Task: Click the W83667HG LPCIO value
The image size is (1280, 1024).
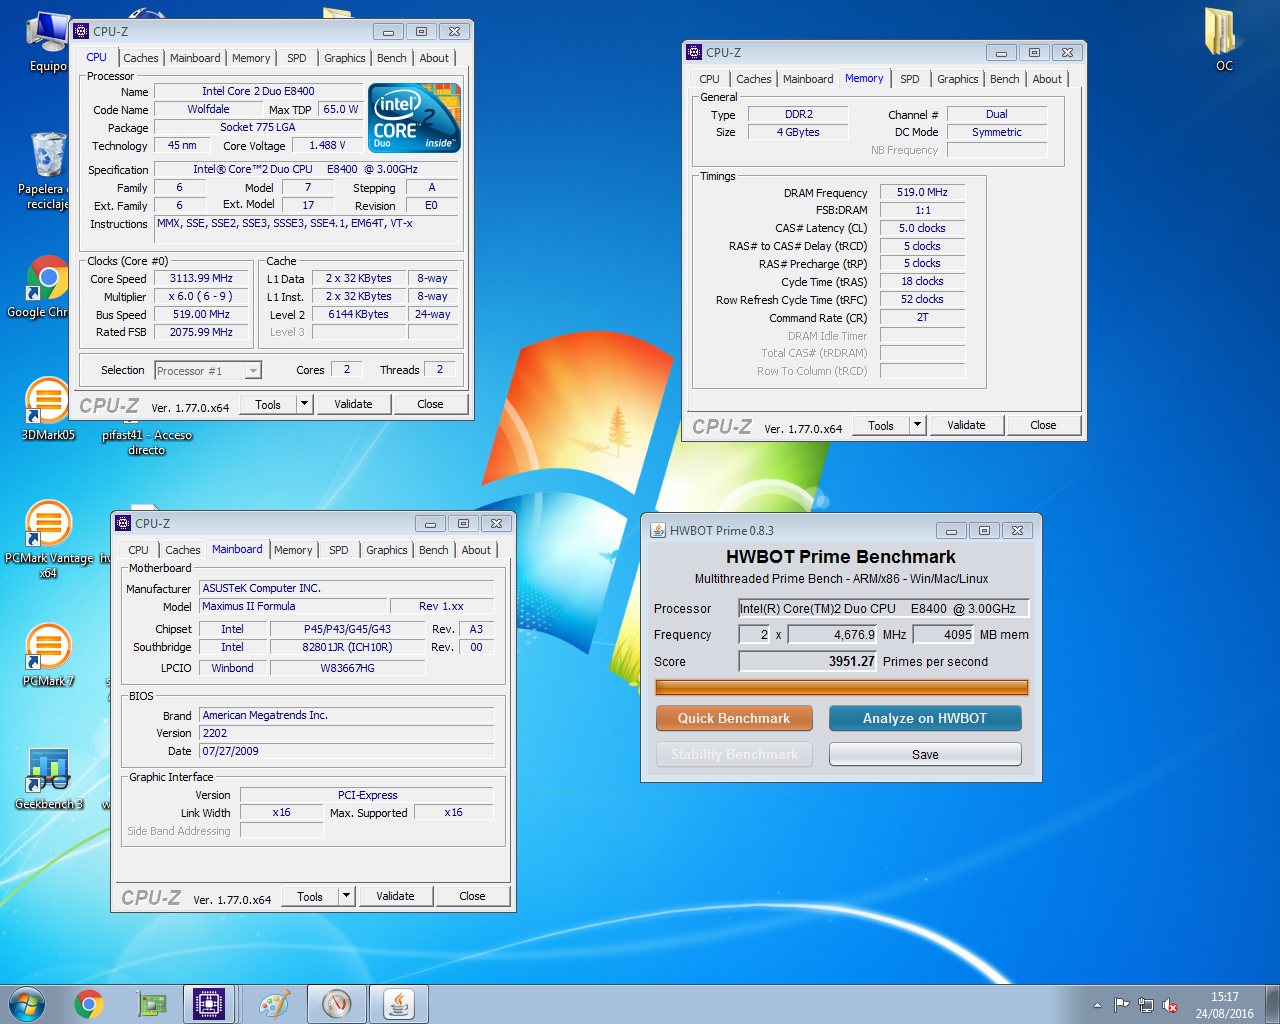Action: 347,668
